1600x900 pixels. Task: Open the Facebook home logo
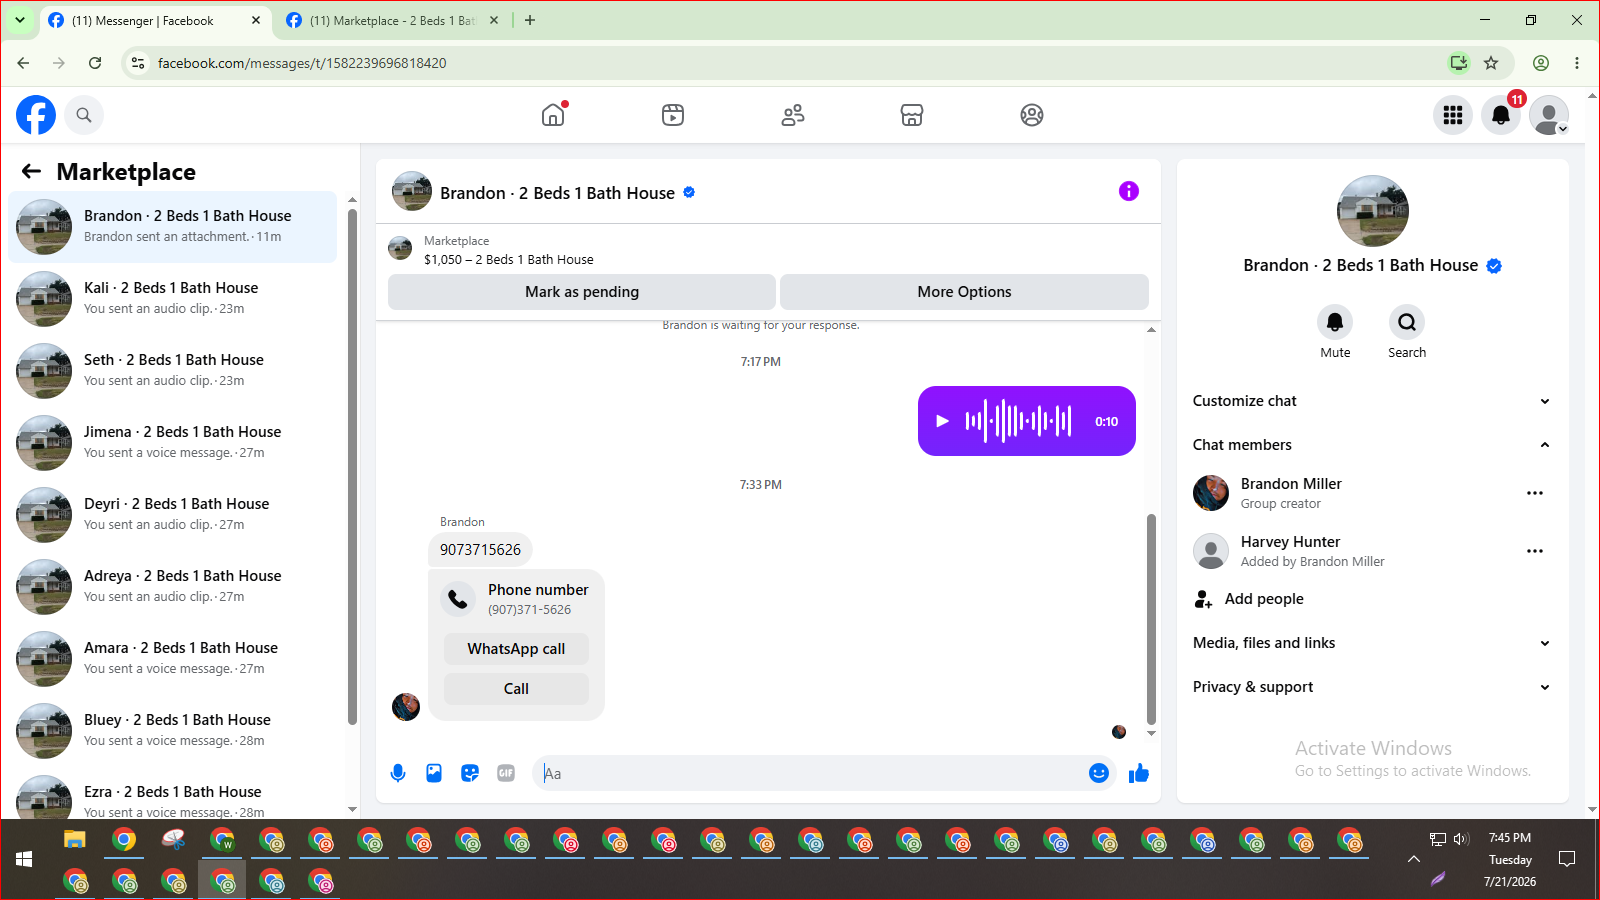36,115
